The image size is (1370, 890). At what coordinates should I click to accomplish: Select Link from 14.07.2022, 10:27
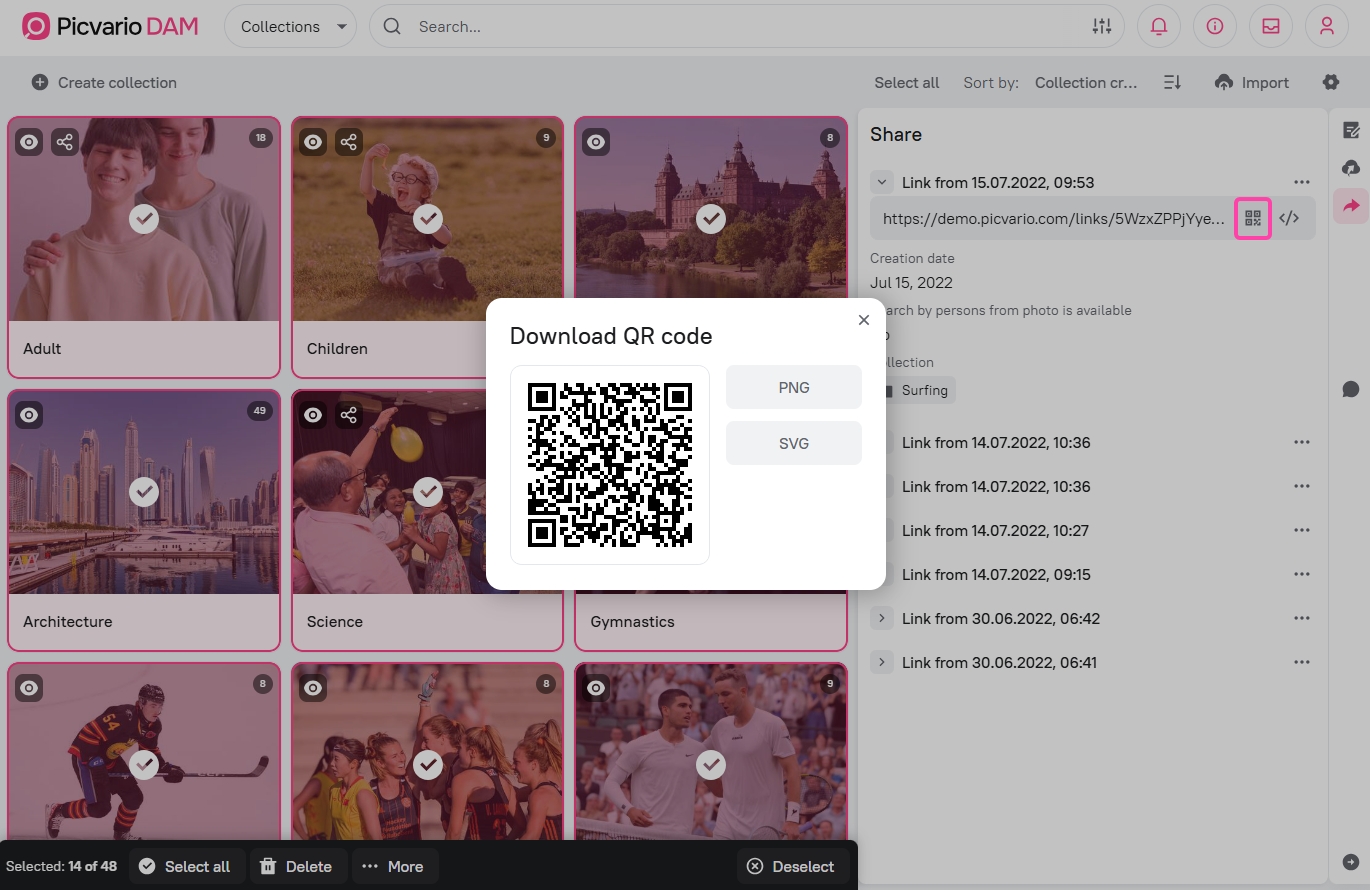coord(995,530)
